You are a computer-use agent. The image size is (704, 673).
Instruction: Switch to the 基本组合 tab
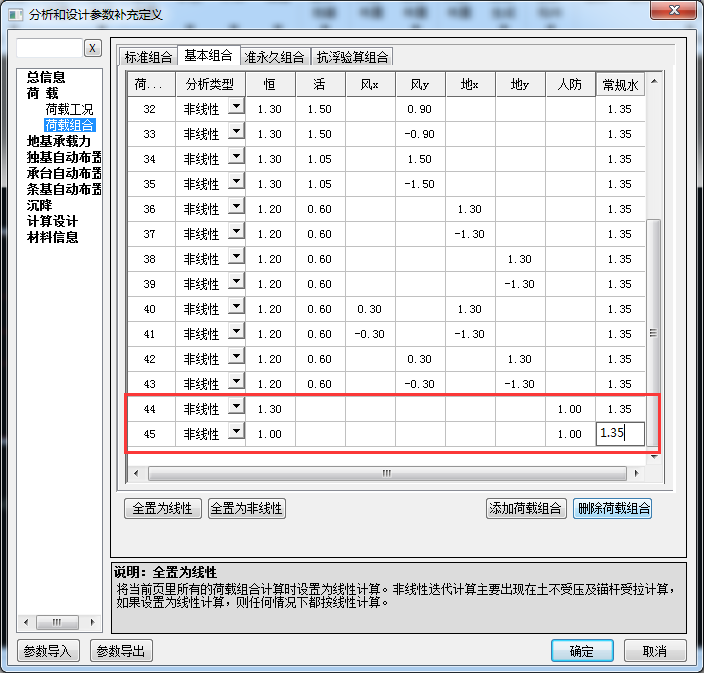click(x=208, y=55)
